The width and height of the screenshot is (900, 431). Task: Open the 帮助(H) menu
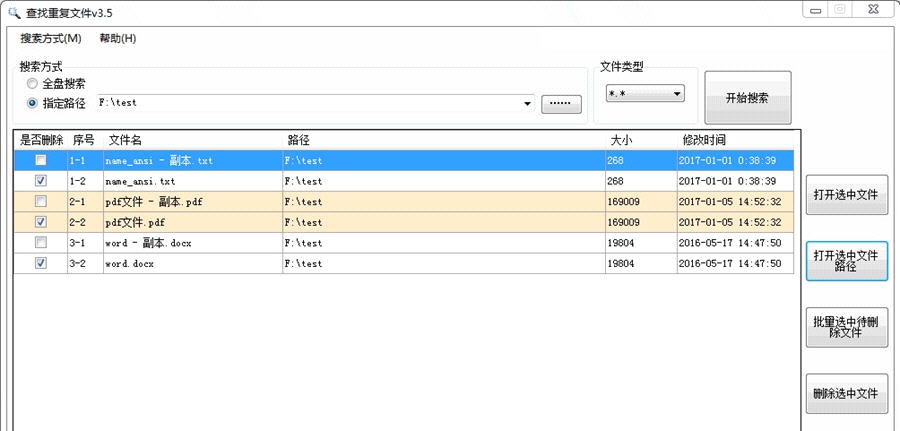point(118,38)
